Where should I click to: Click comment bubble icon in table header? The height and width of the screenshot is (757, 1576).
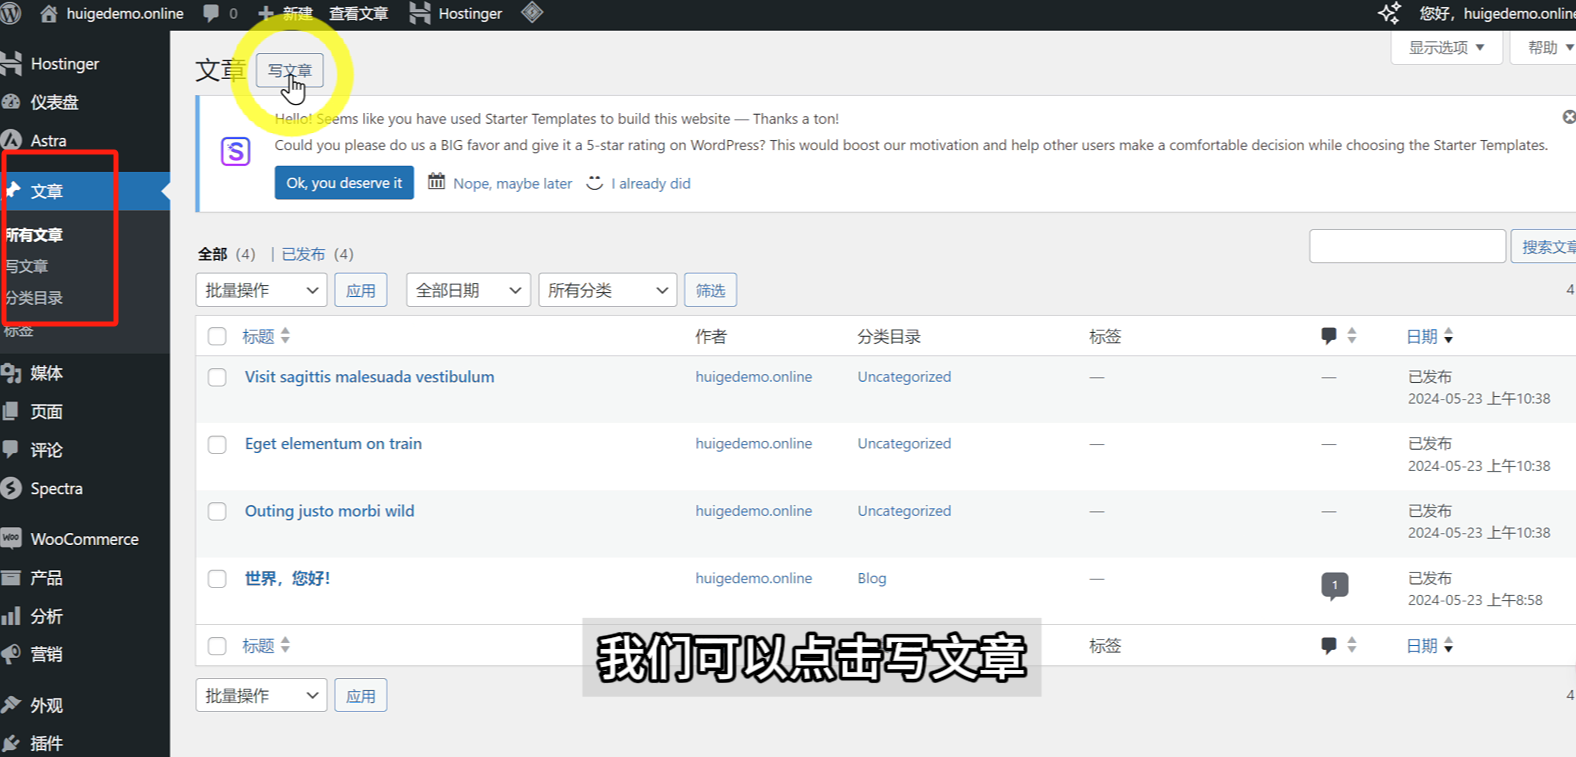point(1328,336)
